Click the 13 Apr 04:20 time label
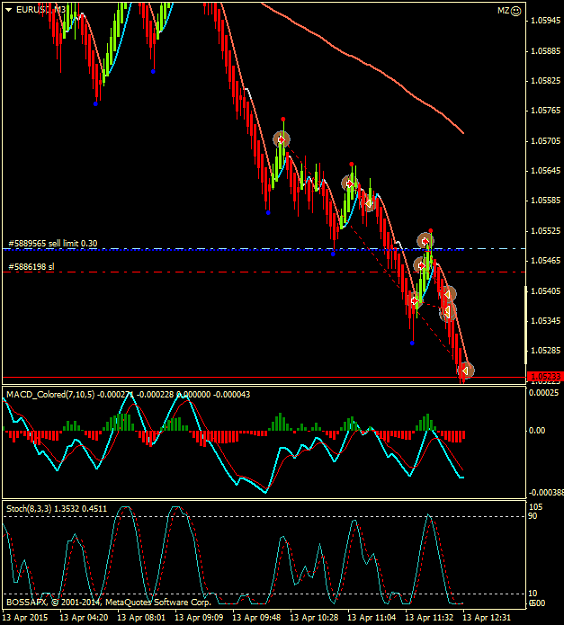 tap(84, 618)
